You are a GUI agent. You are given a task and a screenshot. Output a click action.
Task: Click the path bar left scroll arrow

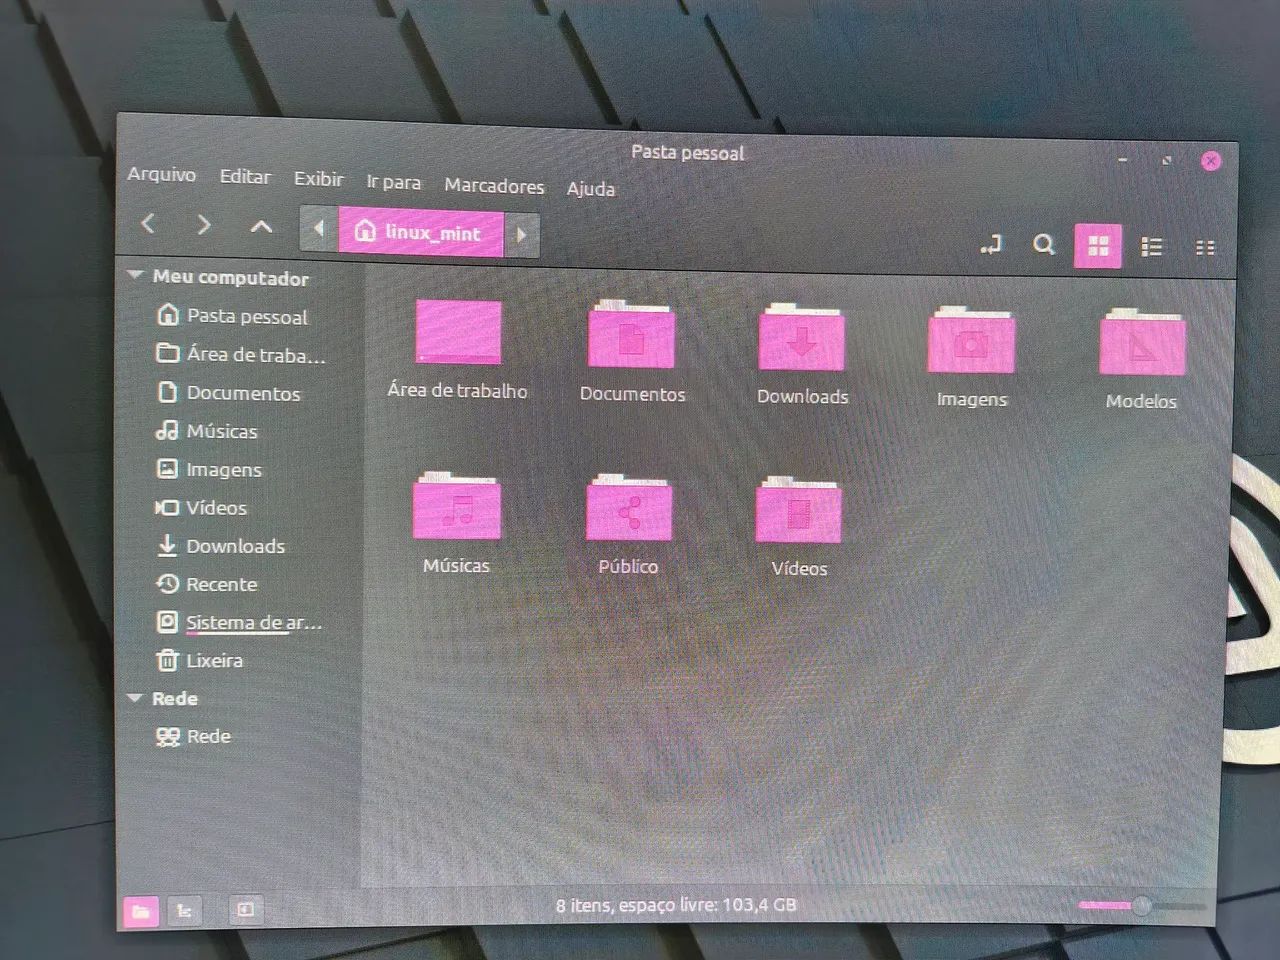point(319,229)
